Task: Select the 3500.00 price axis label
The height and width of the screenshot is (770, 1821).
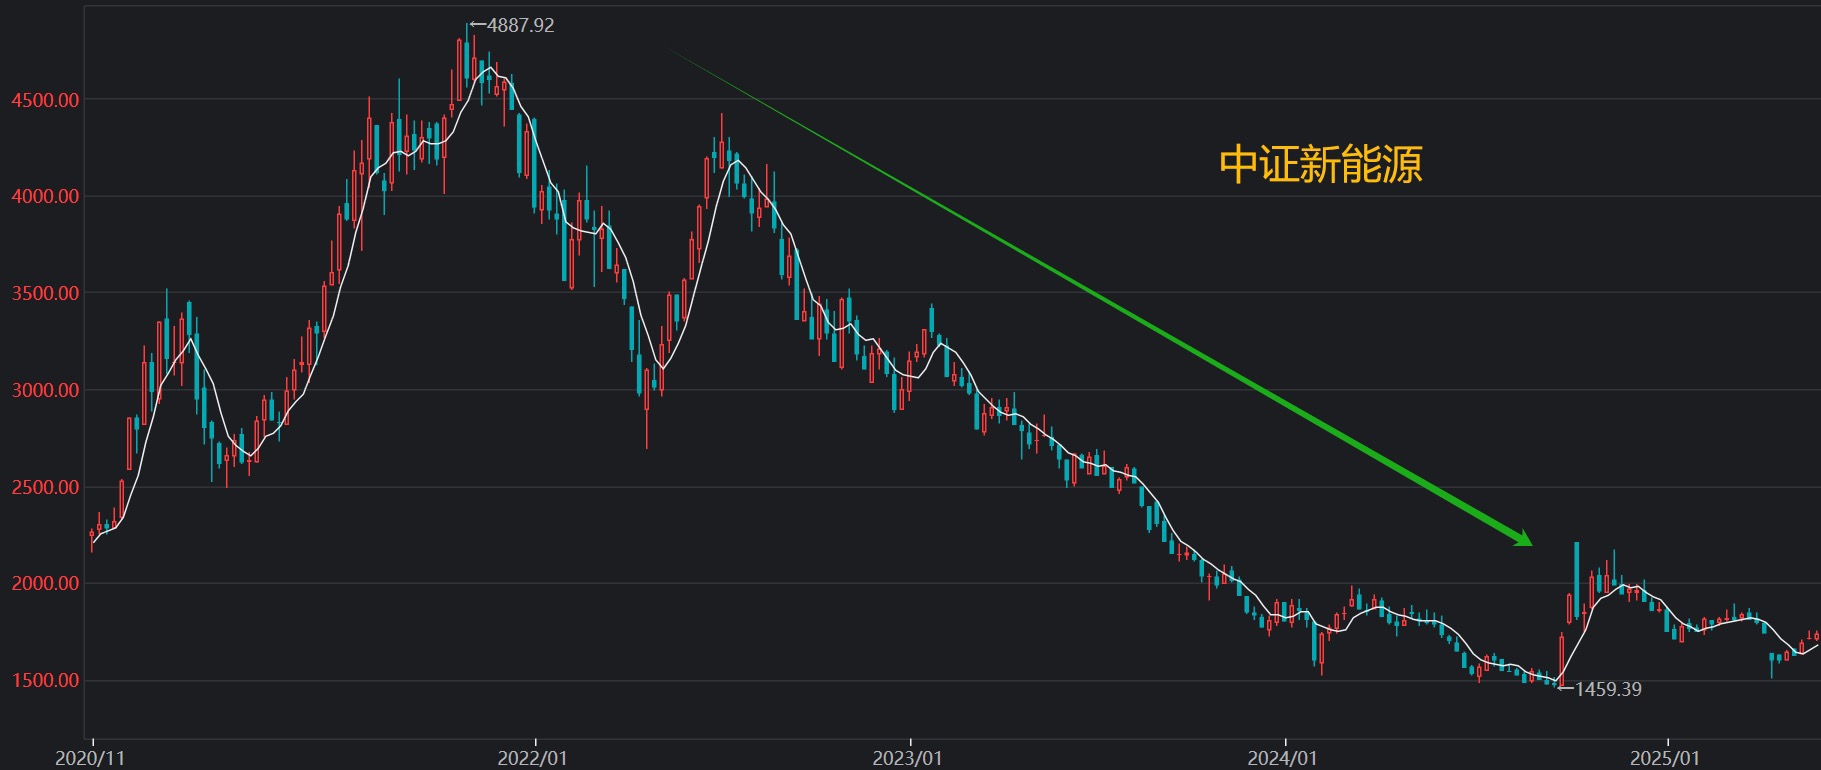Action: [46, 294]
